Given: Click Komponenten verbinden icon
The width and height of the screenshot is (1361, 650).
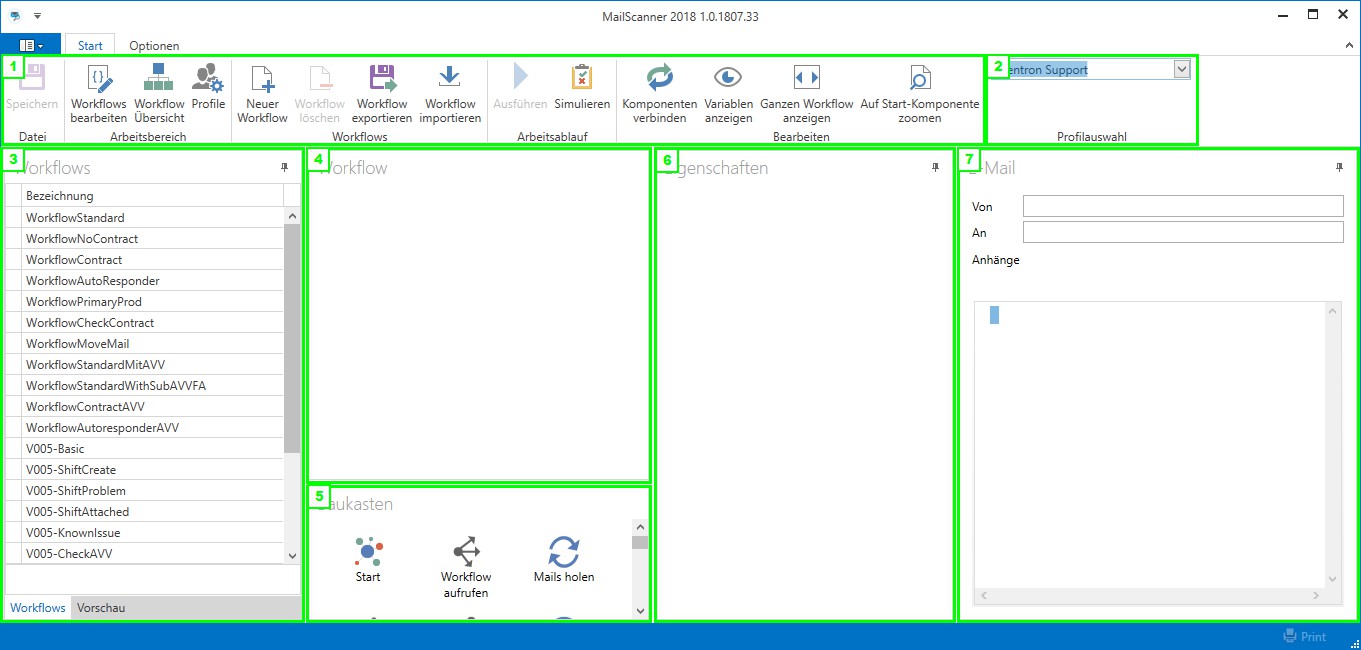Looking at the screenshot, I should pyautogui.click(x=659, y=78).
